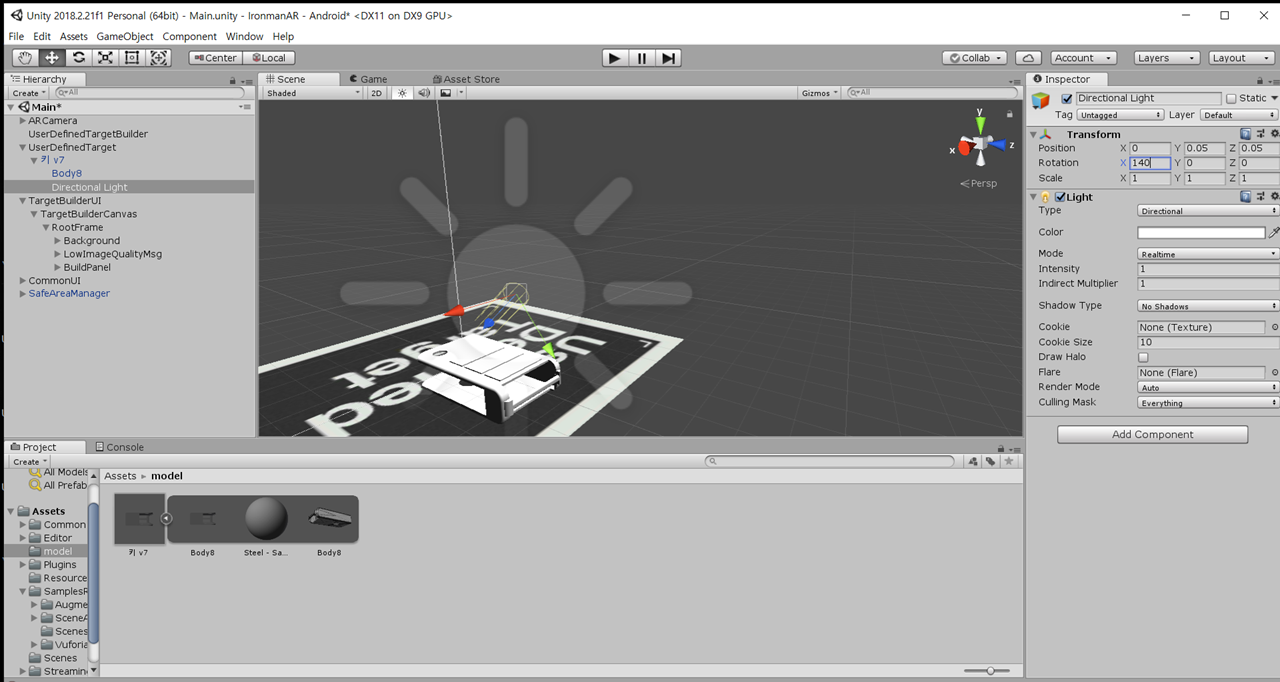The width and height of the screenshot is (1280, 682).
Task: Click the scene orientation gizmo
Action: pyautogui.click(x=980, y=145)
